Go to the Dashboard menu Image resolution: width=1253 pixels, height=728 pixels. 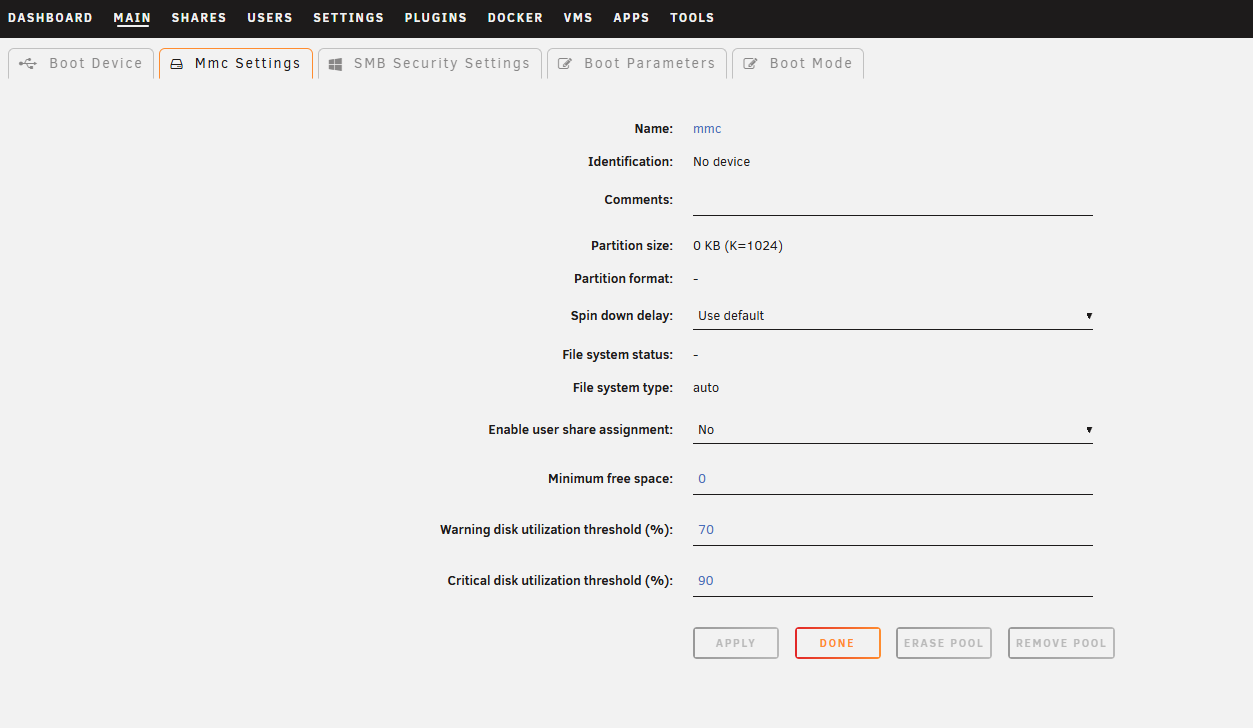50,18
